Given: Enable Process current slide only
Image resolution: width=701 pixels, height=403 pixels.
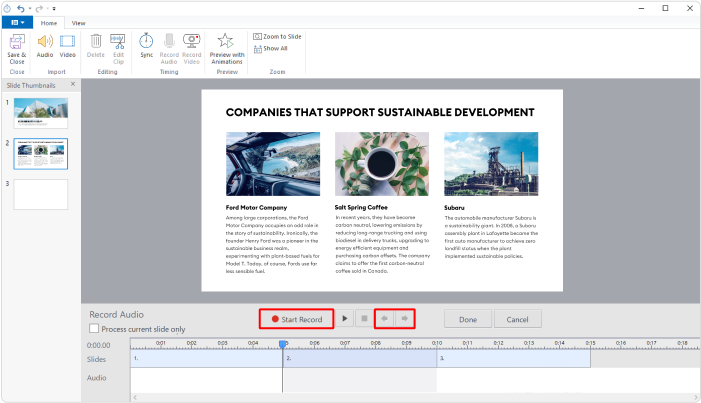Looking at the screenshot, I should pyautogui.click(x=94, y=328).
